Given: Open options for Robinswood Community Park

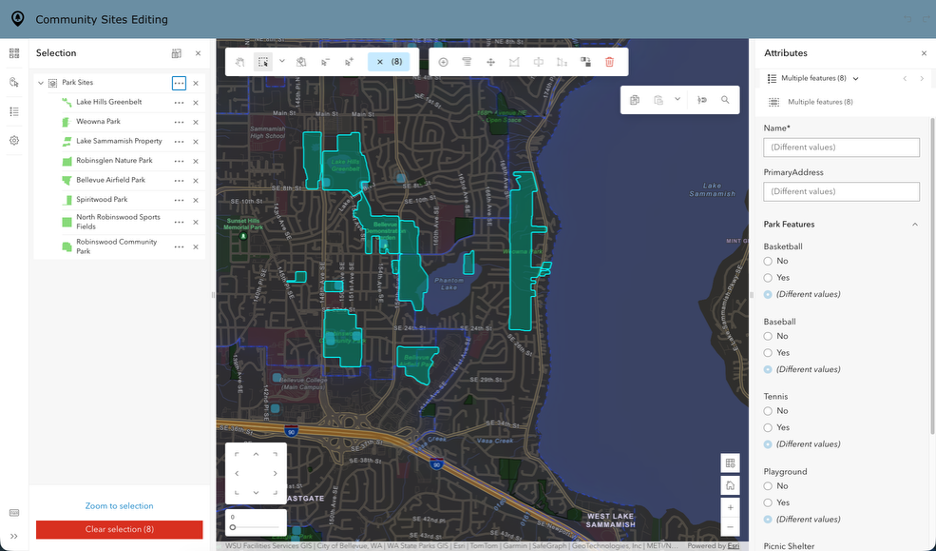Looking at the screenshot, I should [178, 246].
